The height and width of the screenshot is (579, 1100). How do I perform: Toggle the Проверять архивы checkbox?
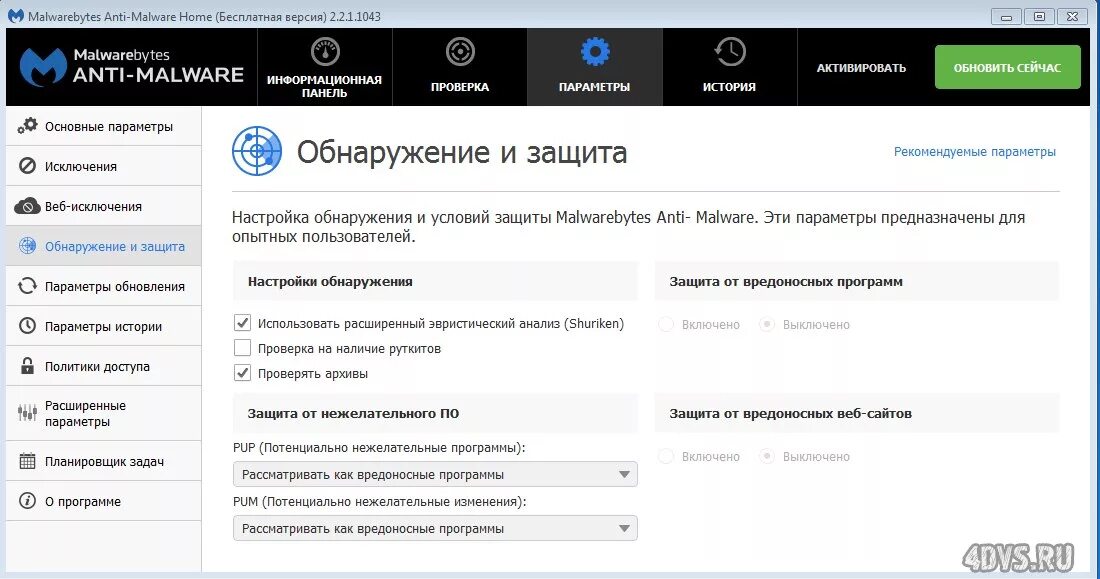tap(242, 373)
